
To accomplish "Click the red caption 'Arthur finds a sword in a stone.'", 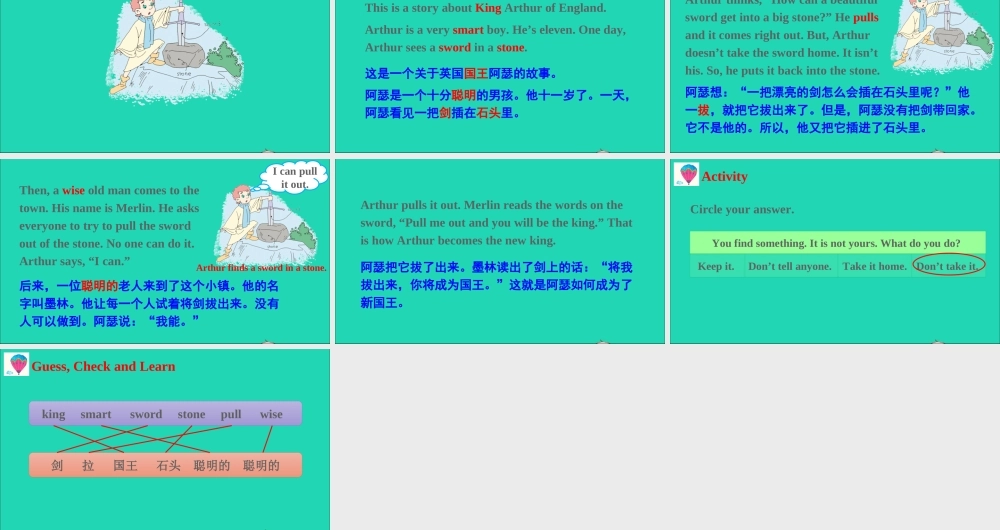I will [x=261, y=268].
